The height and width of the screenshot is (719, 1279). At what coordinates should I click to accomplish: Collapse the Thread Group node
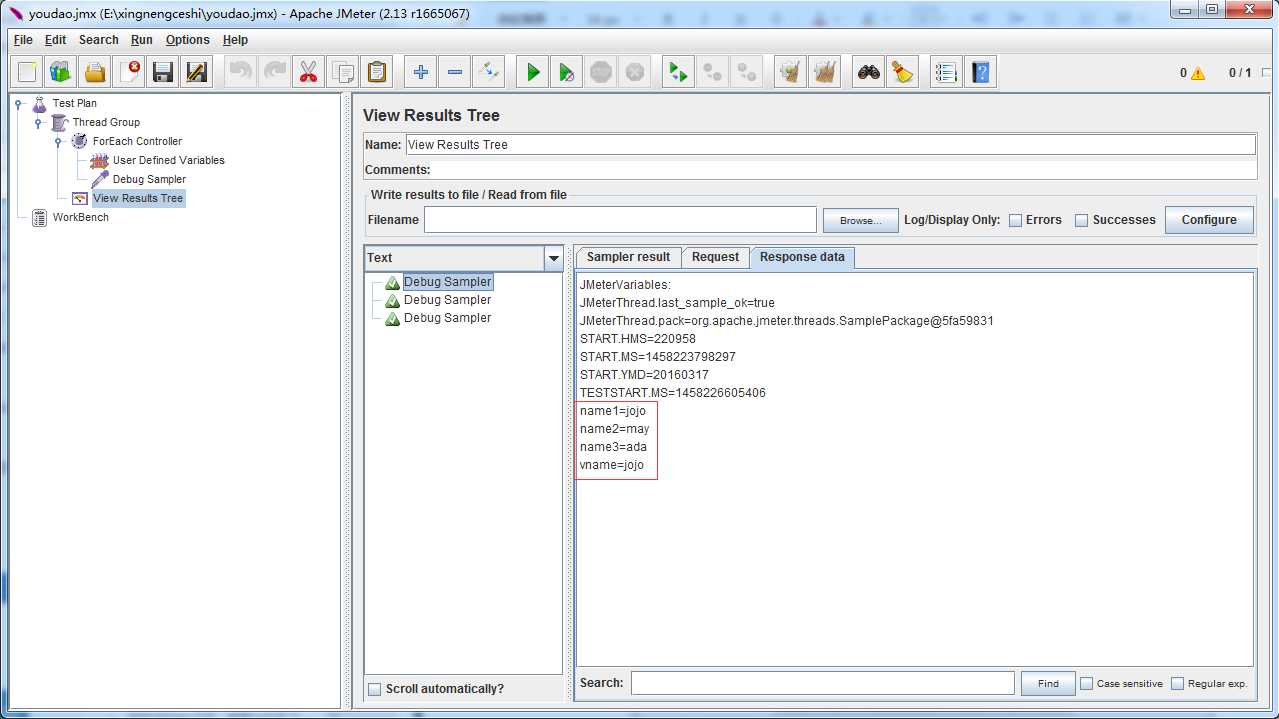pyautogui.click(x=39, y=123)
